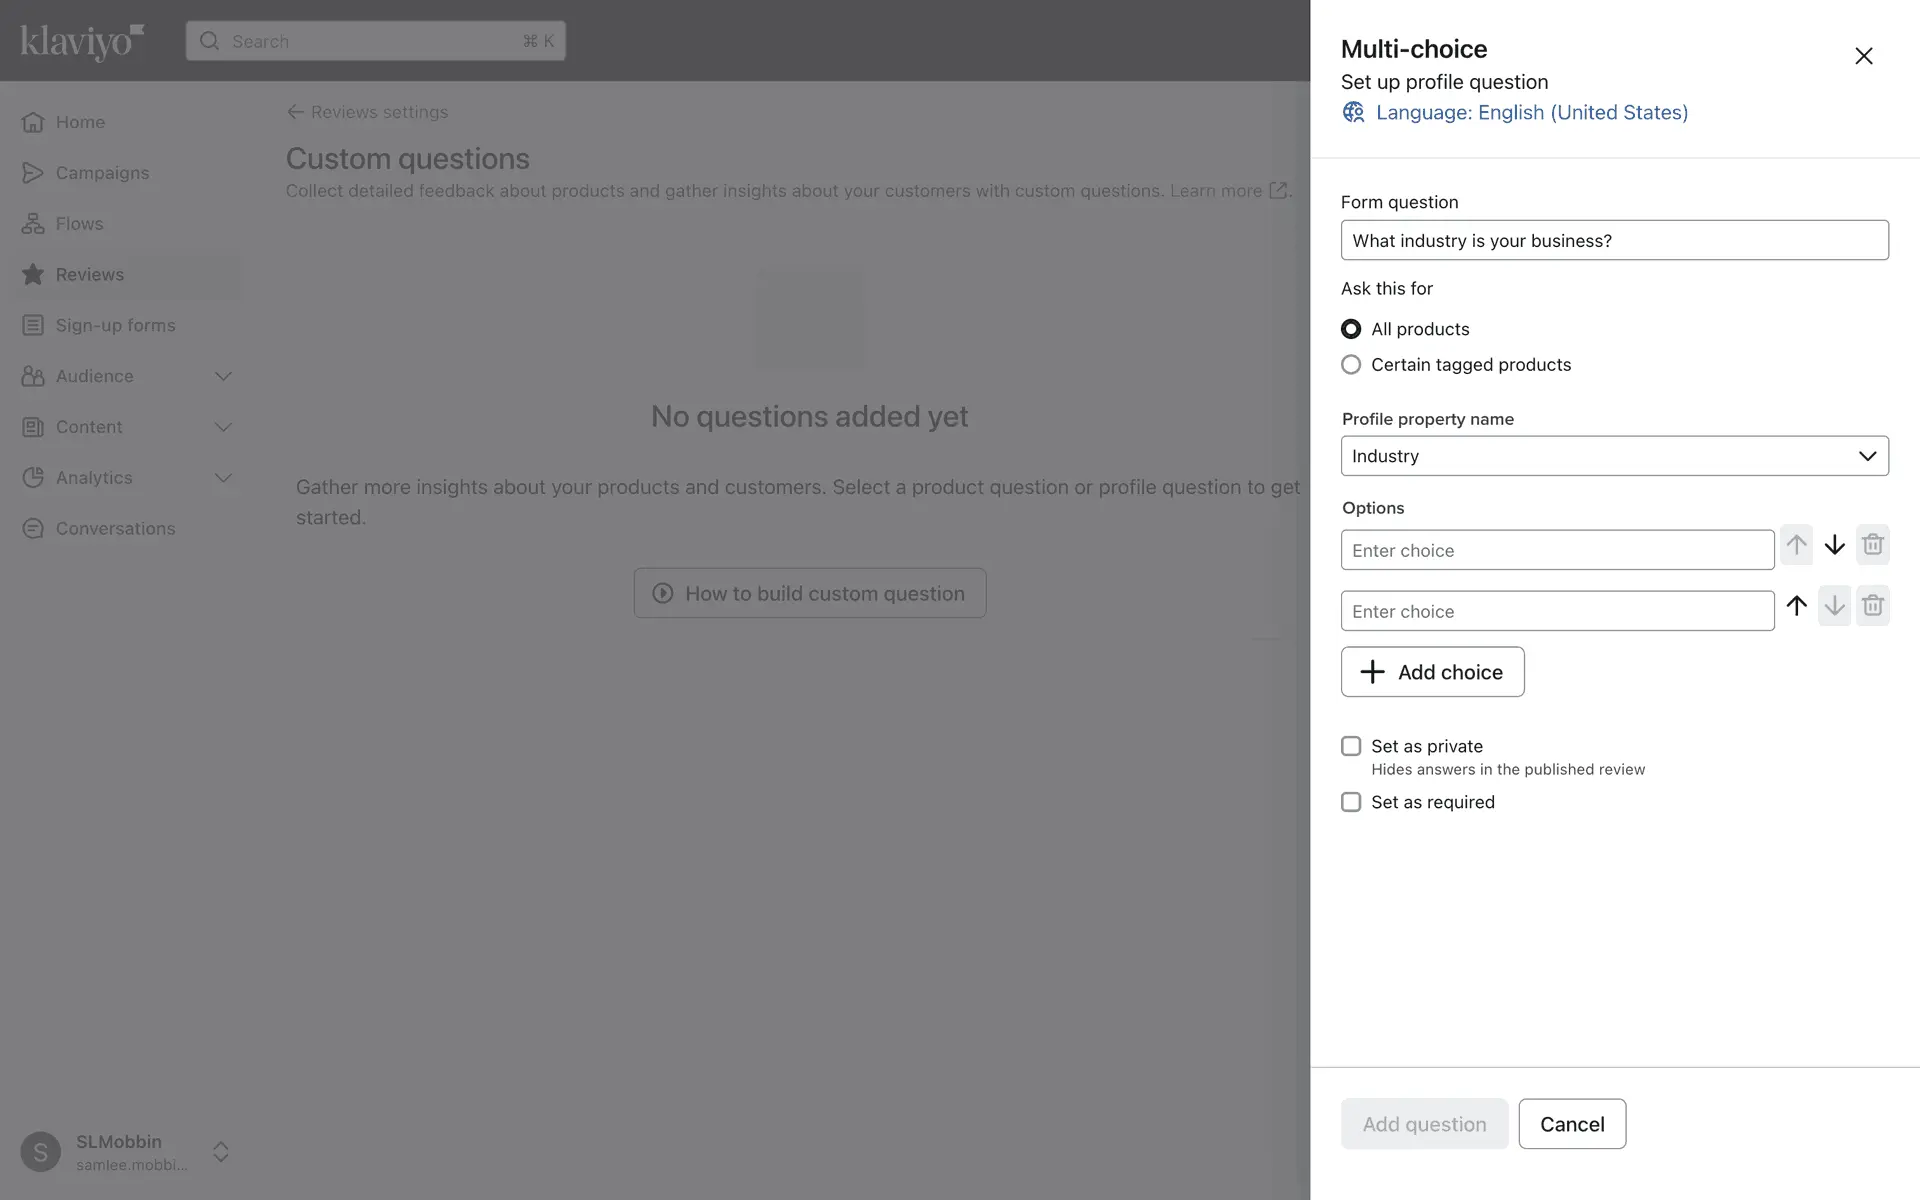This screenshot has width=1920, height=1200.
Task: Select the All products radio button
Action: (x=1351, y=329)
